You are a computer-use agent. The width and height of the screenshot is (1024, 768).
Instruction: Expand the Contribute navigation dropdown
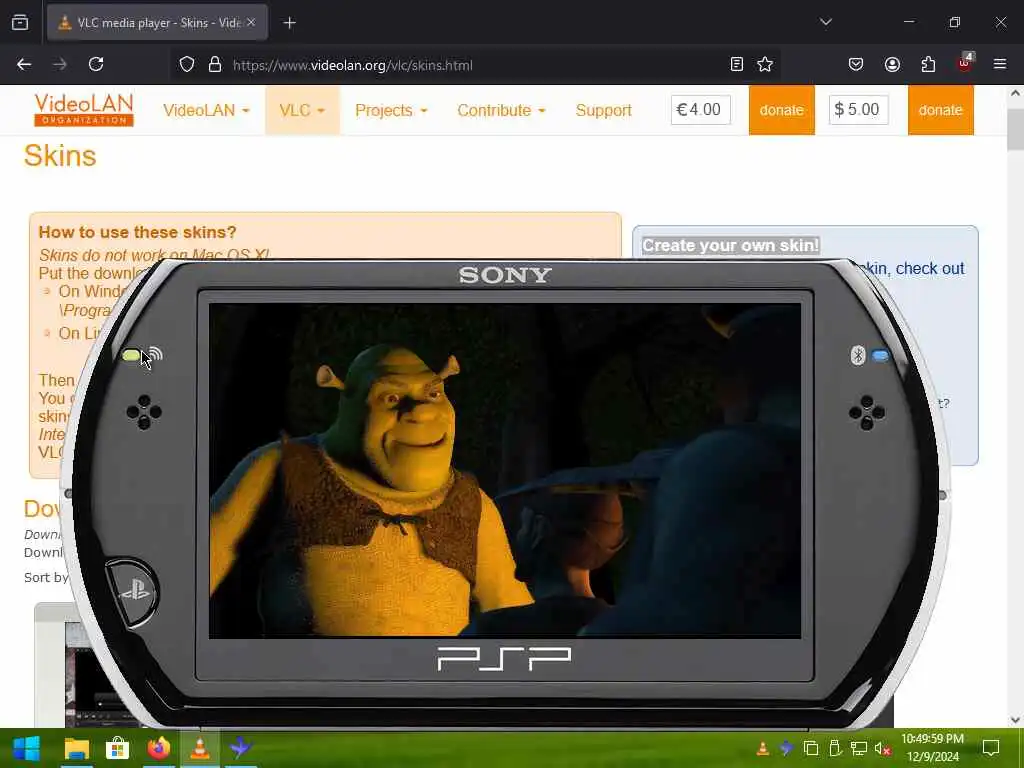pyautogui.click(x=501, y=110)
